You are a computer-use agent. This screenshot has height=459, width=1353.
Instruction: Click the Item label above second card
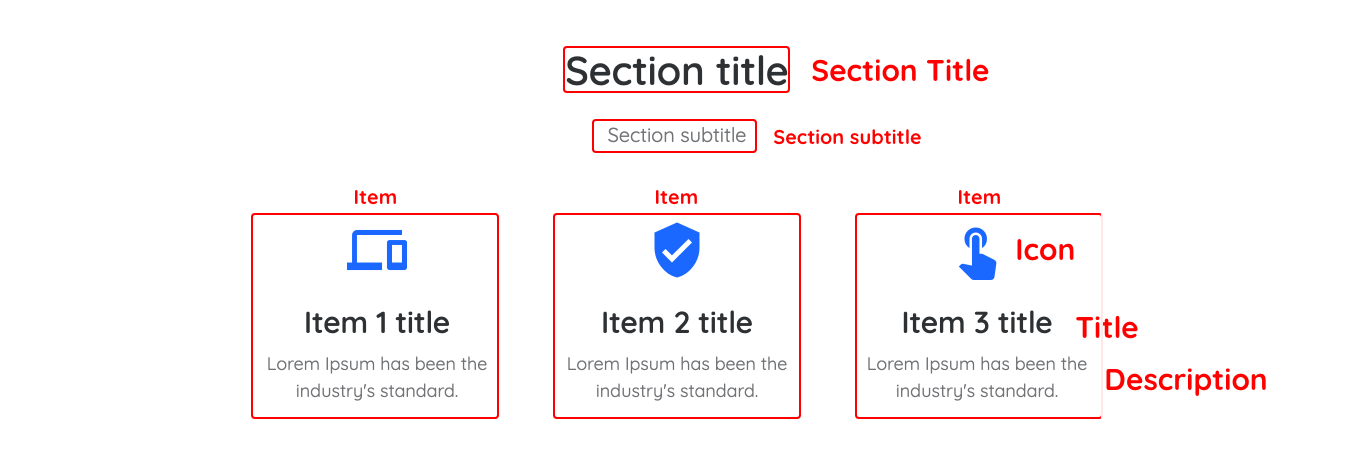(x=676, y=197)
